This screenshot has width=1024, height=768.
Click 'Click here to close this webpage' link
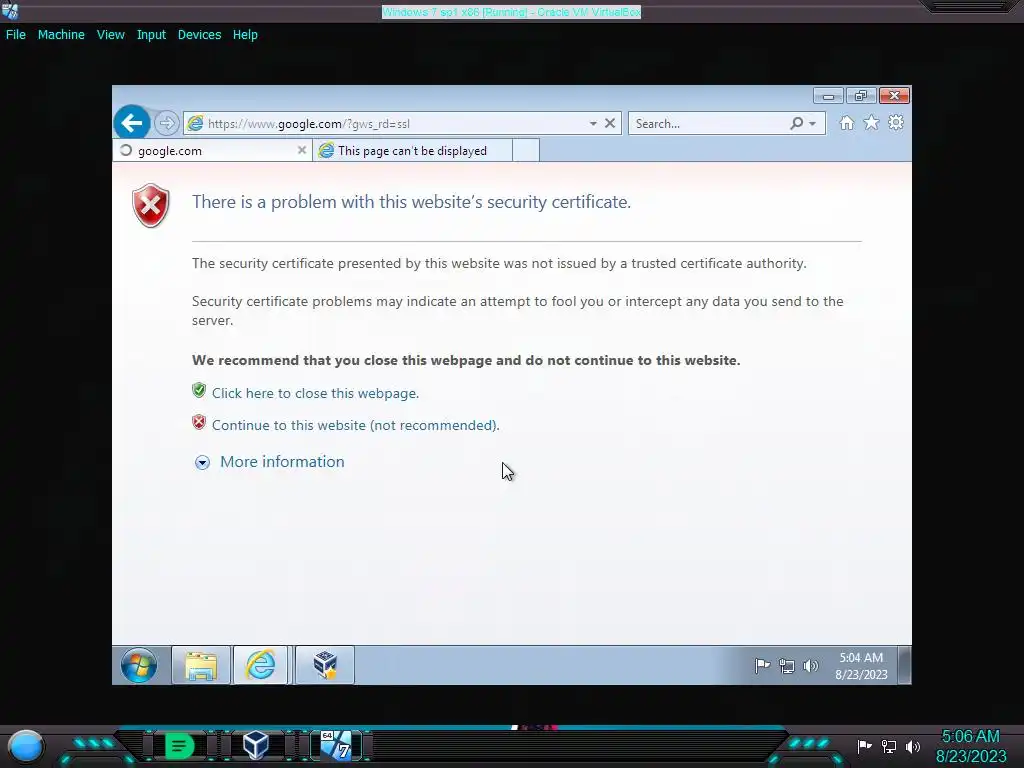click(x=315, y=393)
